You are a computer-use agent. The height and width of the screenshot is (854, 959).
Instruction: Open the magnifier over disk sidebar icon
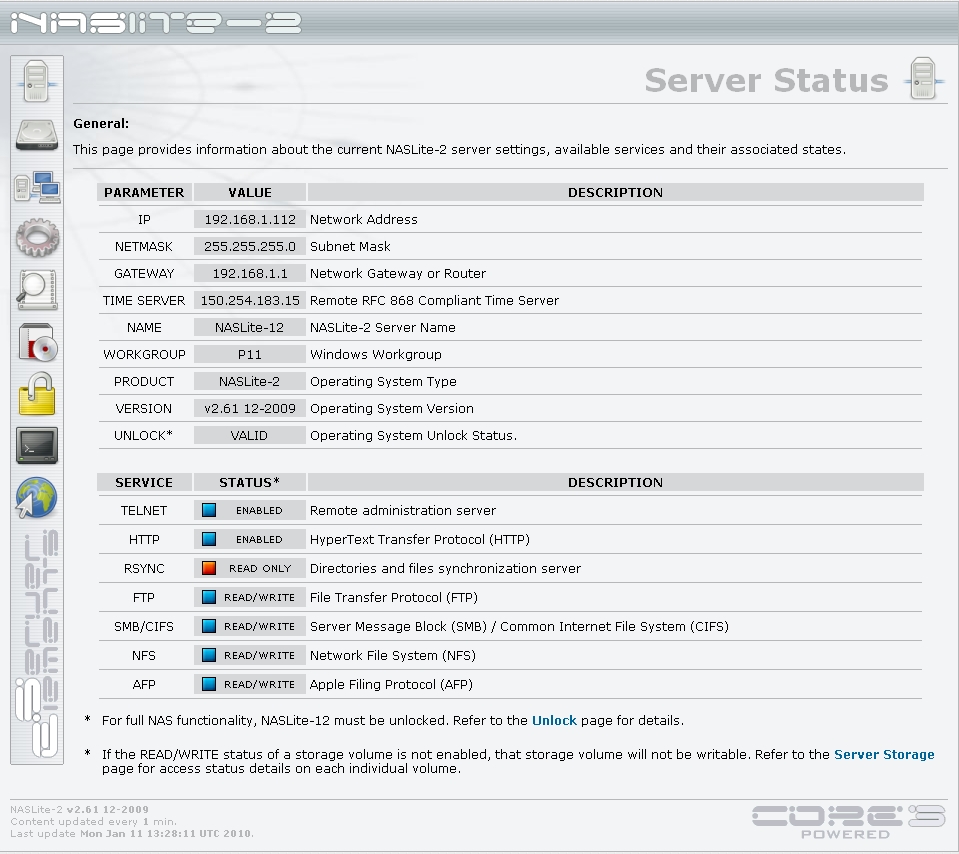coord(37,289)
